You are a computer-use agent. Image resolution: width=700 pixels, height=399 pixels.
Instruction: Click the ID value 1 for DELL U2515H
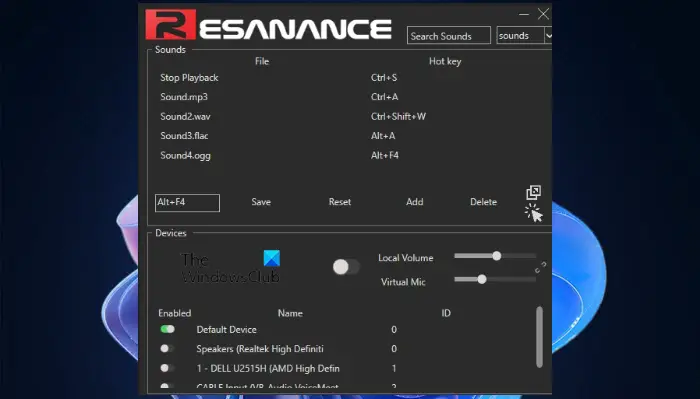(x=394, y=368)
